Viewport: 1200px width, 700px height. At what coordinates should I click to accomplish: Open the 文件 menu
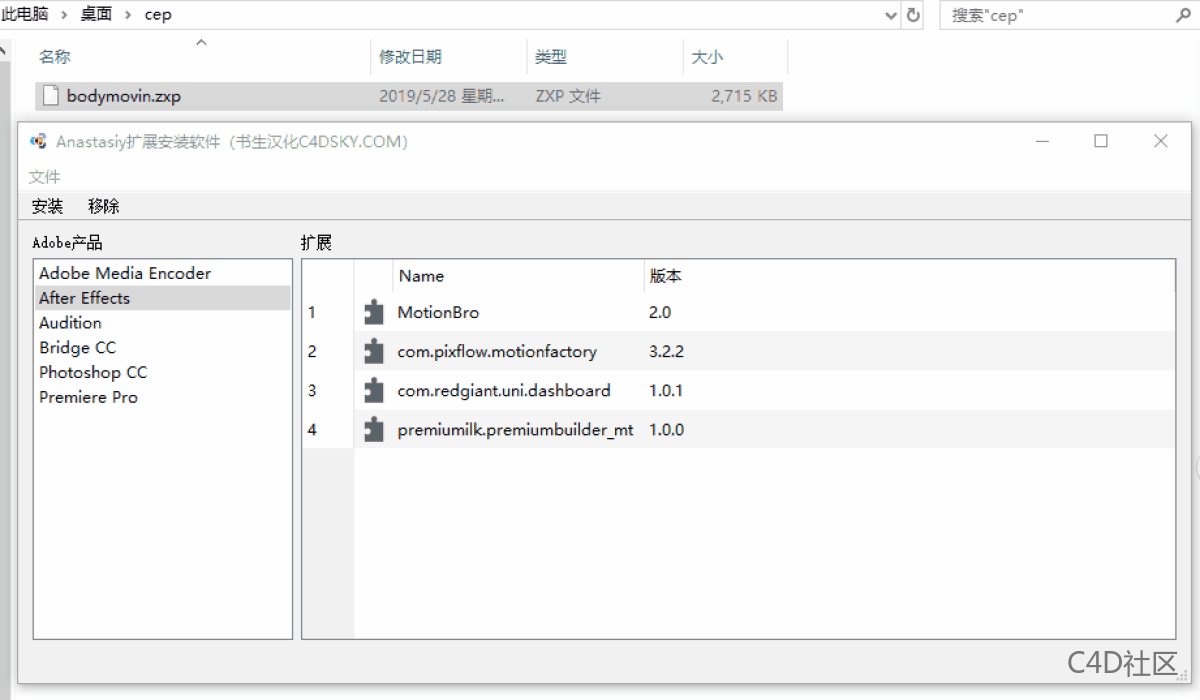pos(45,175)
